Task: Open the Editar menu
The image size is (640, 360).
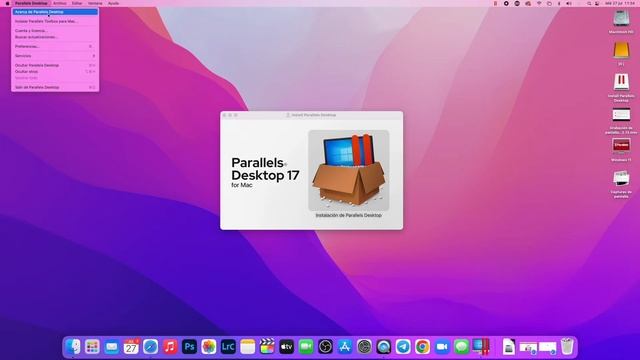Action: click(77, 3)
